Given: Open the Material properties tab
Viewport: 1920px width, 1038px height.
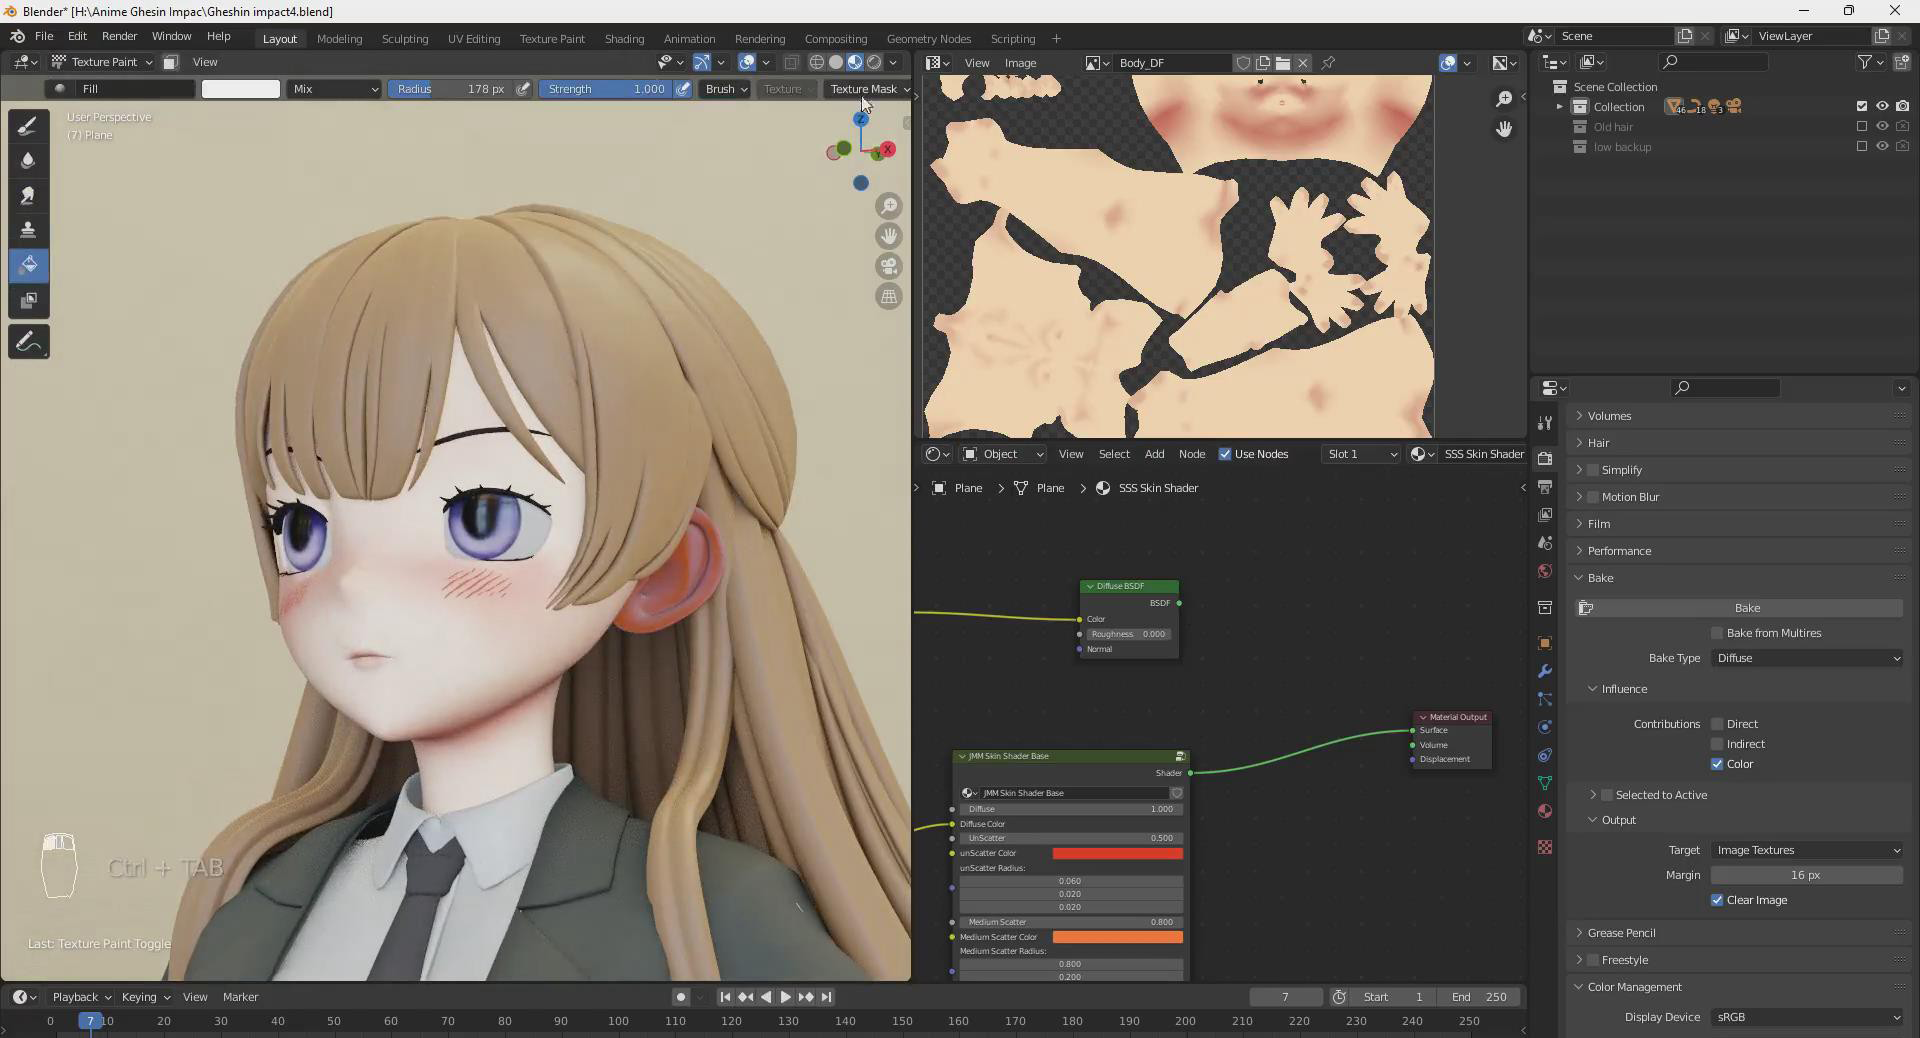Looking at the screenshot, I should point(1545,811).
